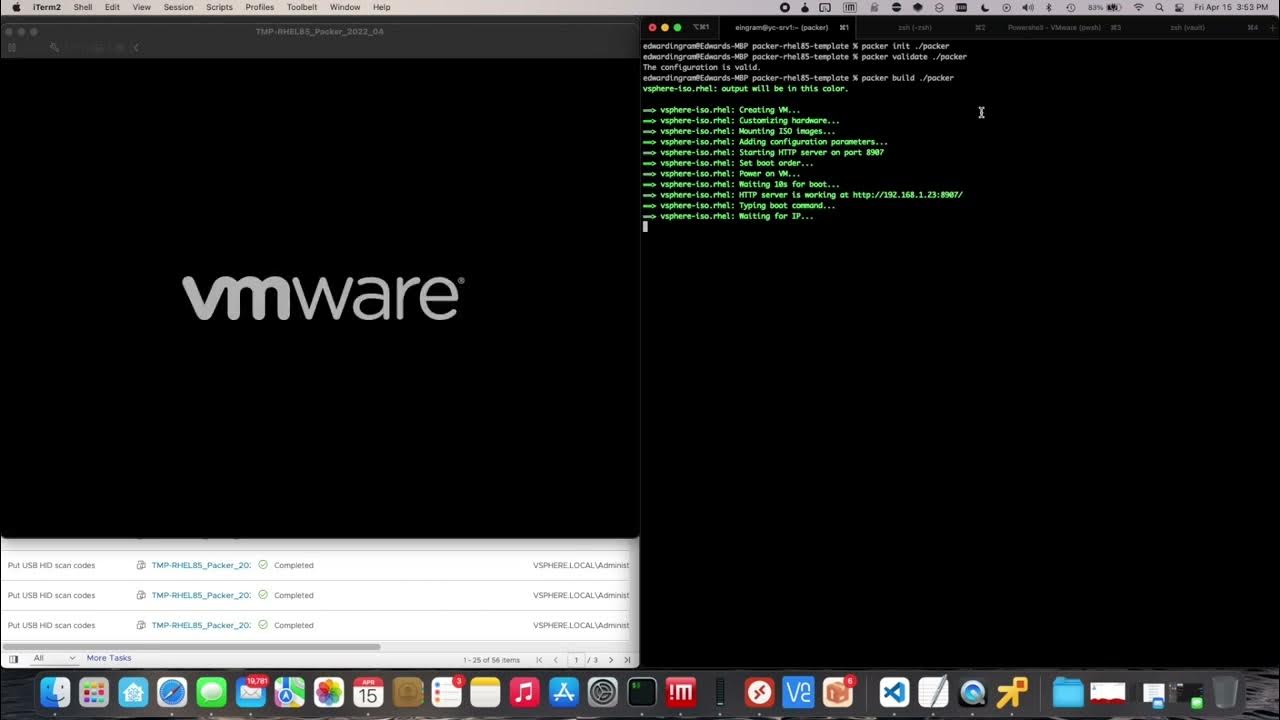Open App Store from dock

[x=564, y=692]
